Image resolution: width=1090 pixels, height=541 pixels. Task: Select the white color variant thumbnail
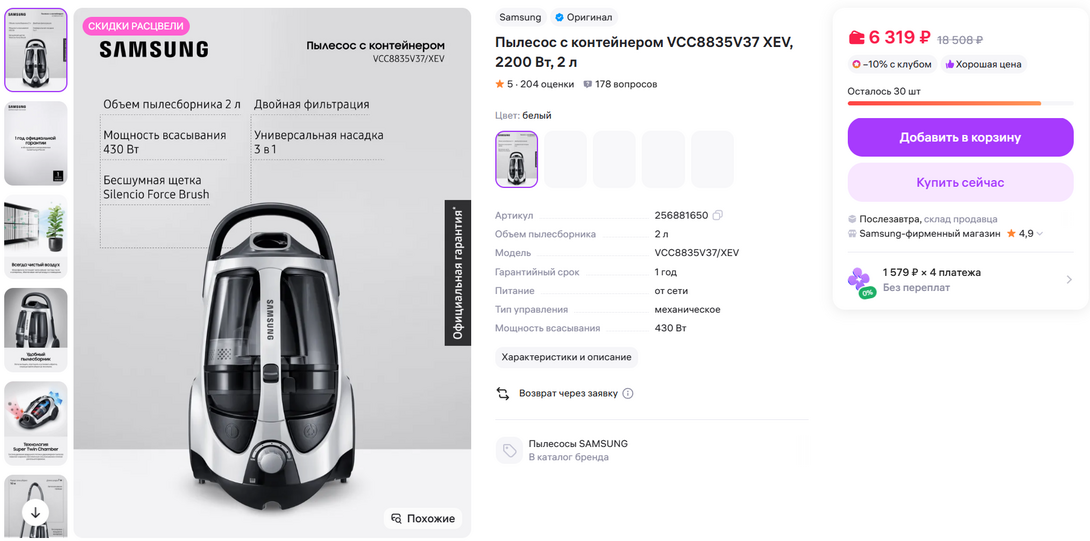[x=516, y=159]
